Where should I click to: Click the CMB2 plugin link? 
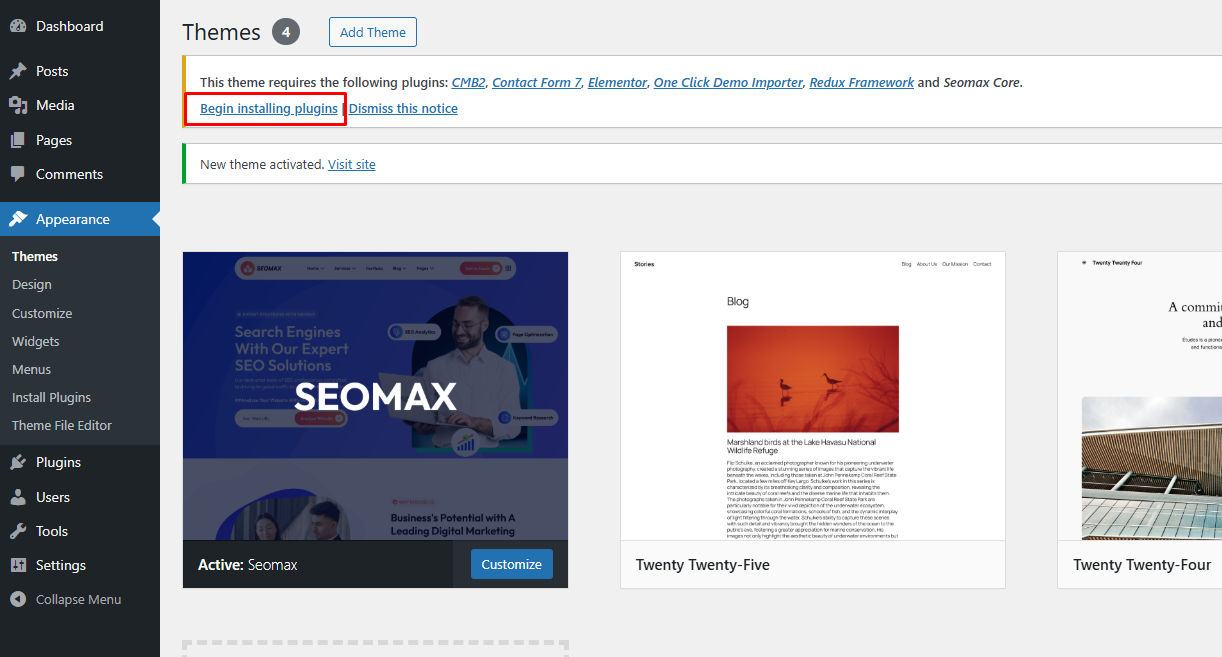(468, 83)
